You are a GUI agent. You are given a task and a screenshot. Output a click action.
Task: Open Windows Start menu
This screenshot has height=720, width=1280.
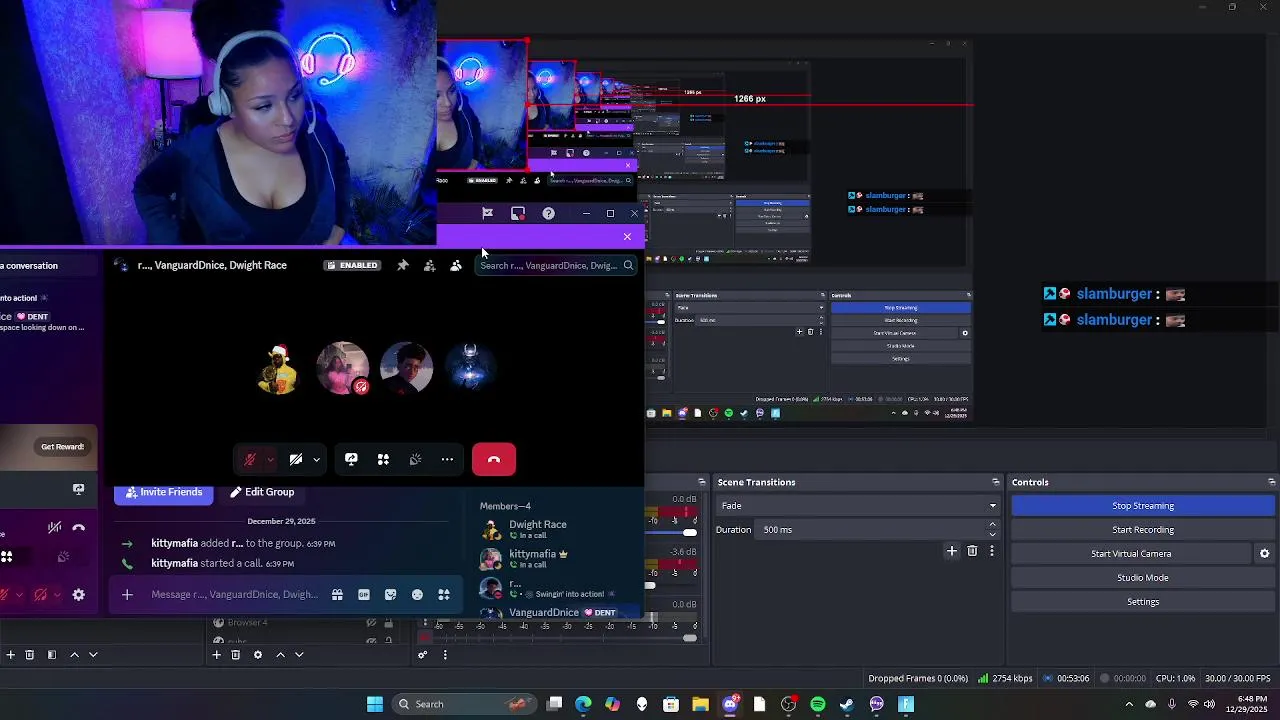coord(375,704)
